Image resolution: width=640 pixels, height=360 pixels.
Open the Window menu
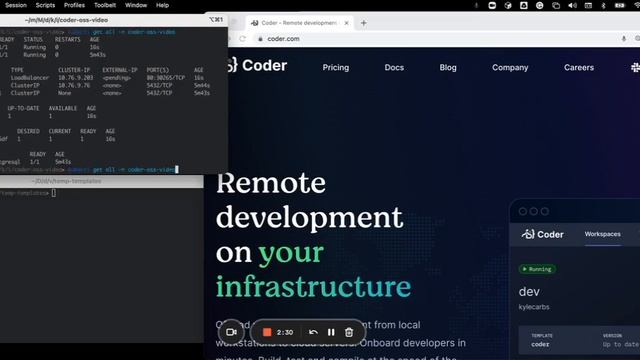point(136,5)
